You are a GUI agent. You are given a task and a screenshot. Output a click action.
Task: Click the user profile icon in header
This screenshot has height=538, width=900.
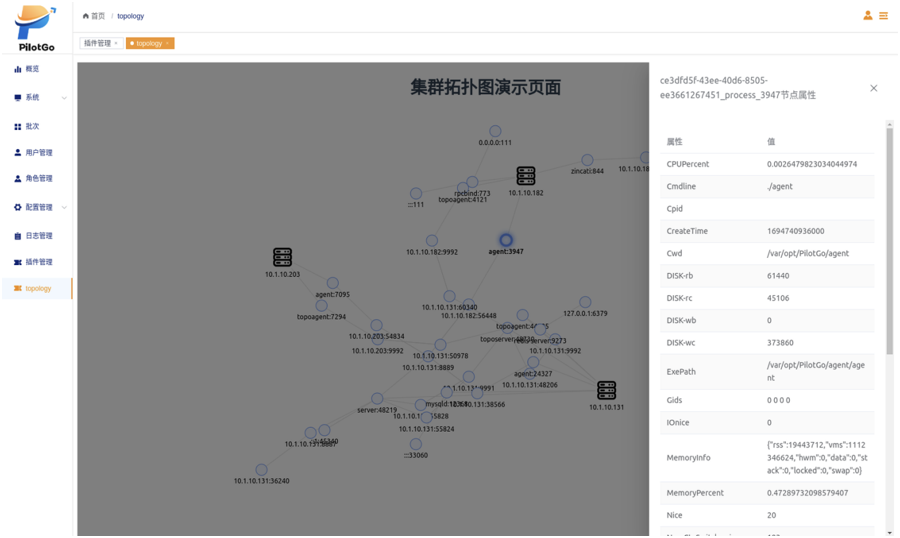867,15
